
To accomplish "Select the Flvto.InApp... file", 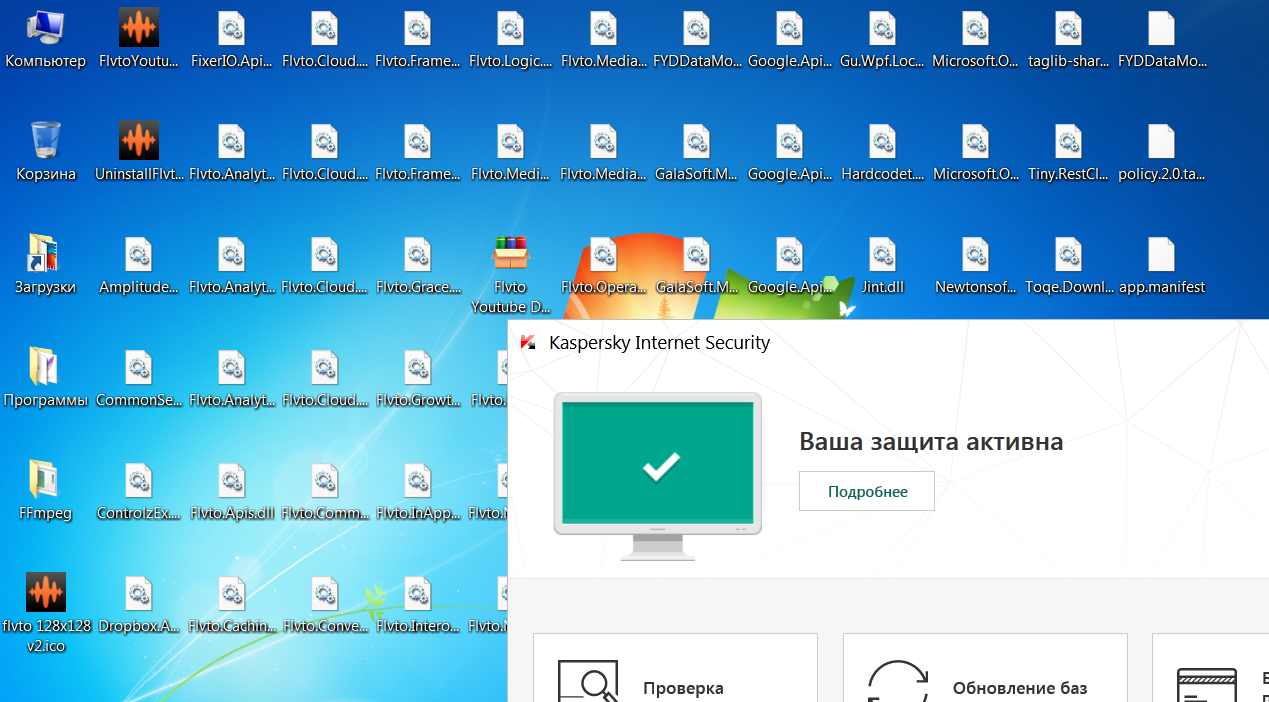I will pyautogui.click(x=418, y=492).
